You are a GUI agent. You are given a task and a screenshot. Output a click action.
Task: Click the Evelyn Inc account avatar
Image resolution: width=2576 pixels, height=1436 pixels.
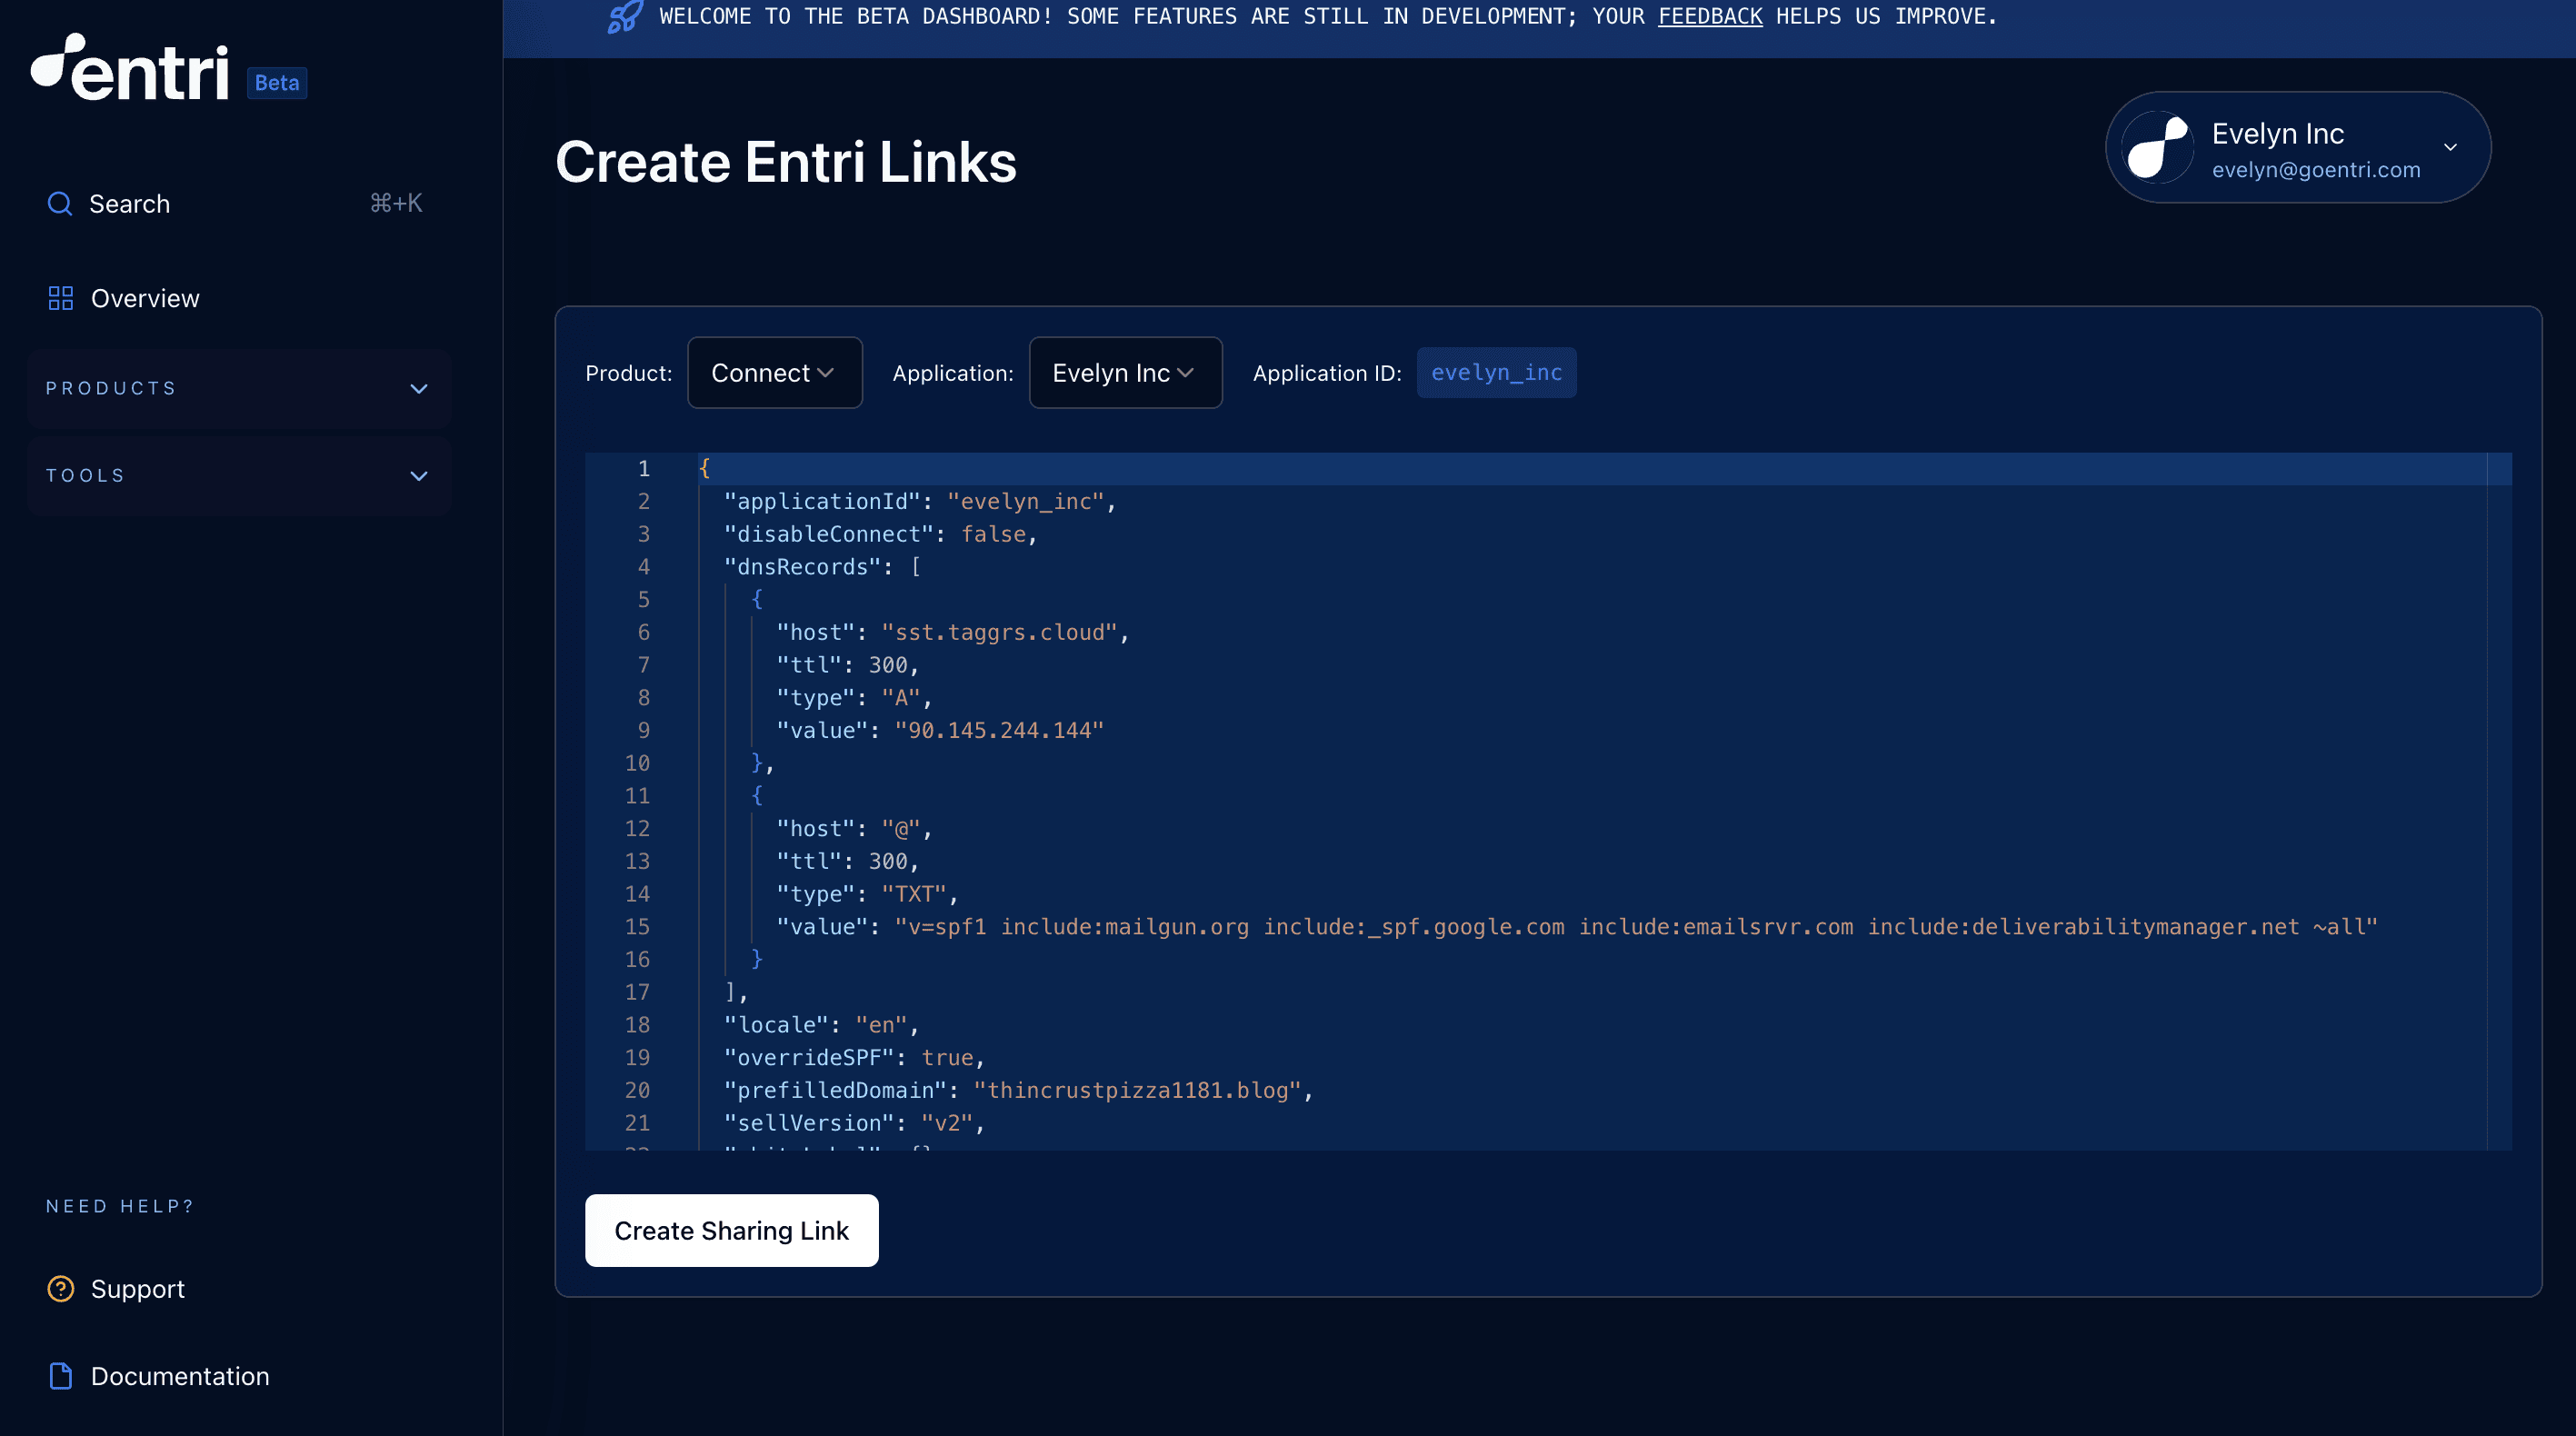click(2157, 148)
